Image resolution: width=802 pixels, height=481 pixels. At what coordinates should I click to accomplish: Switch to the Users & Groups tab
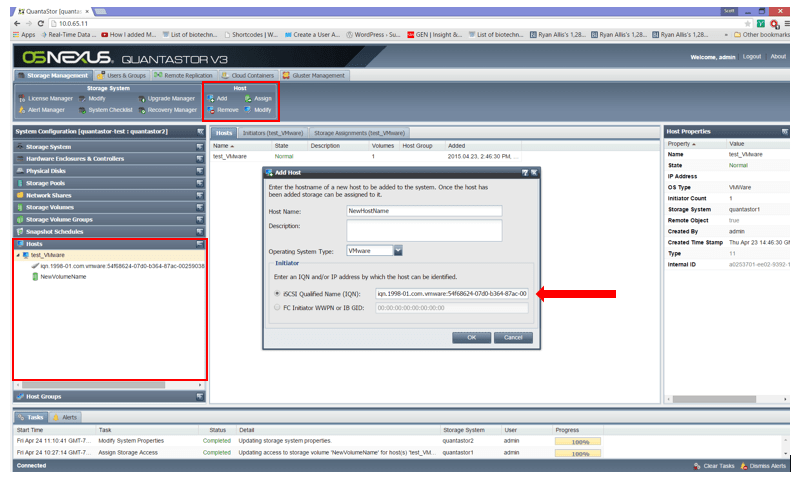click(x=126, y=75)
